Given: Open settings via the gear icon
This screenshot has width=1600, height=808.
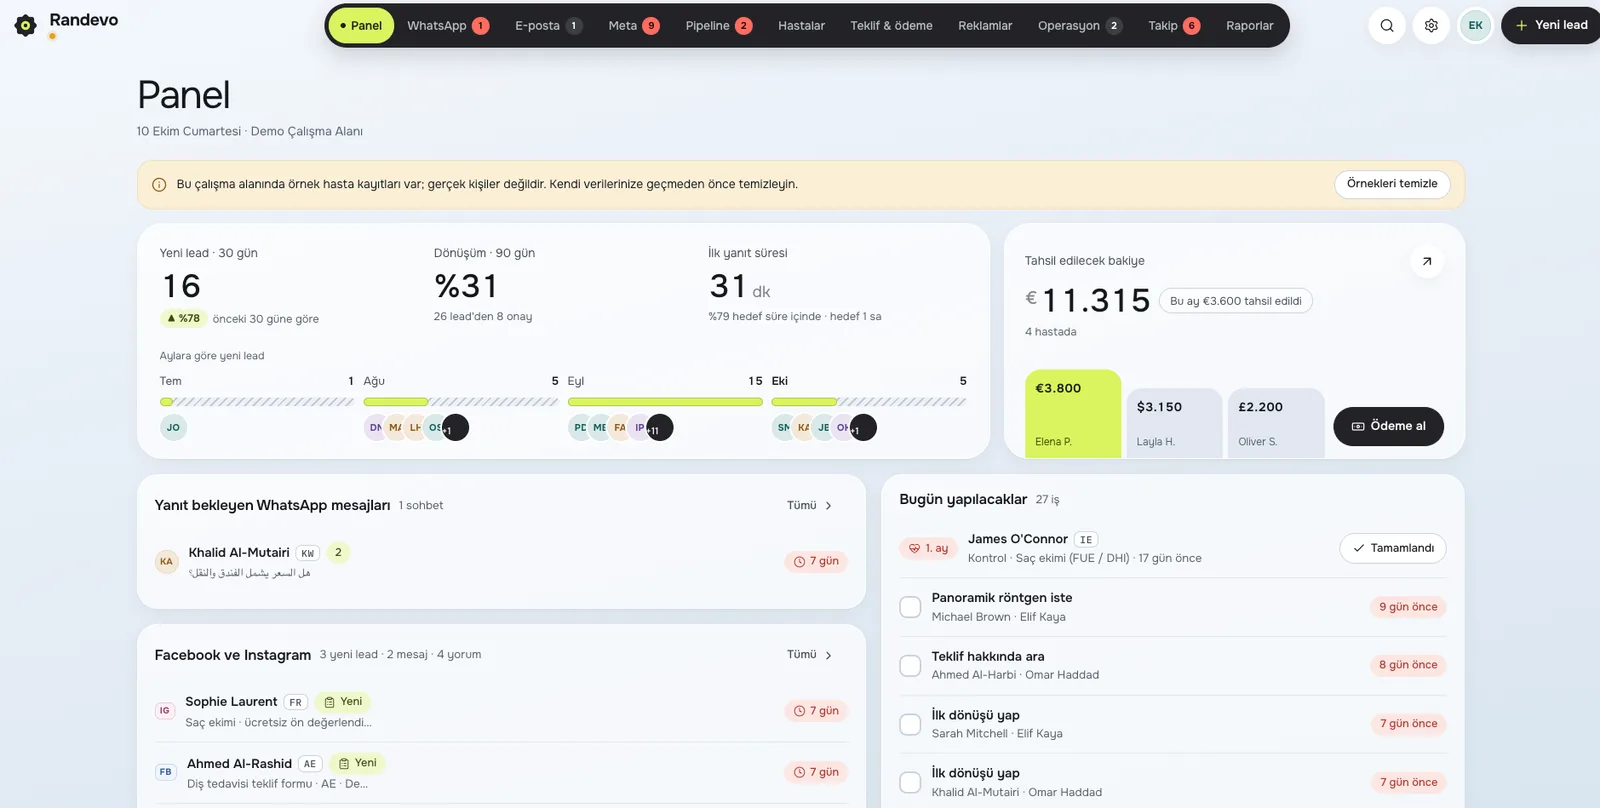Looking at the screenshot, I should click(x=1432, y=26).
